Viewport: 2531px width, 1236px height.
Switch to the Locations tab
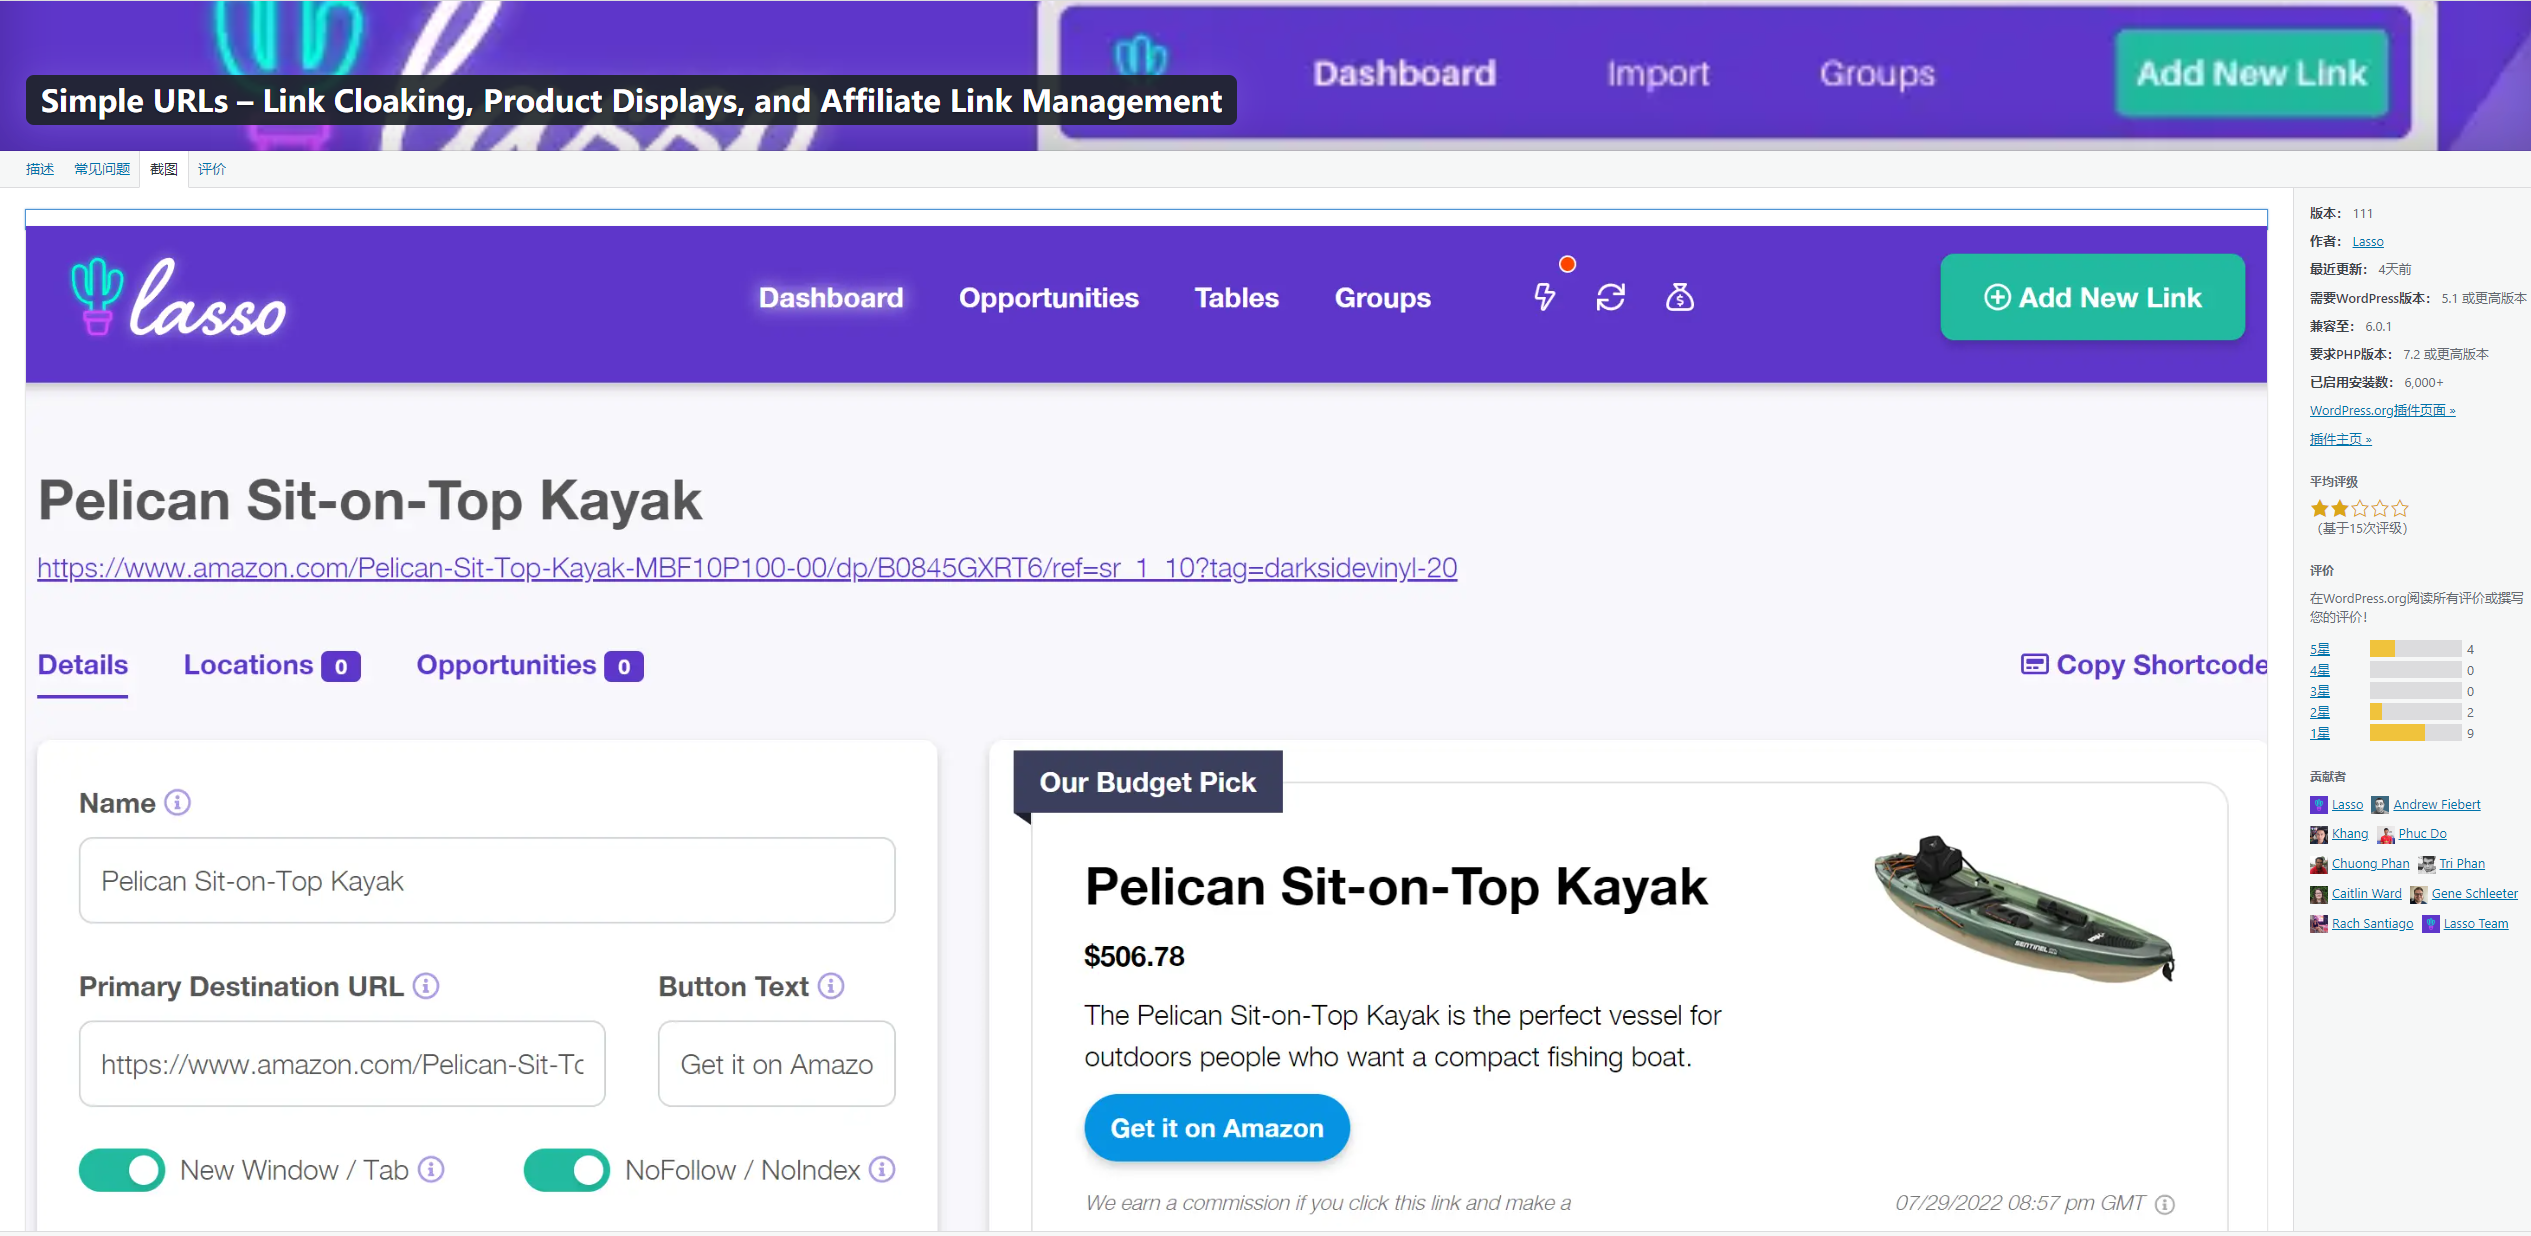point(271,665)
